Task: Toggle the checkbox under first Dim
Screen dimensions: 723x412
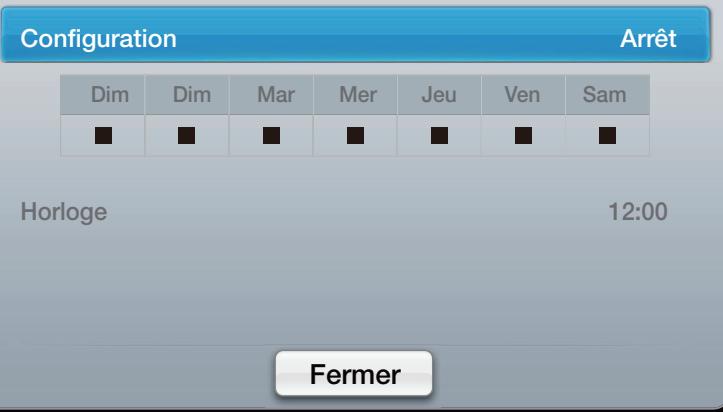Action: coord(103,135)
